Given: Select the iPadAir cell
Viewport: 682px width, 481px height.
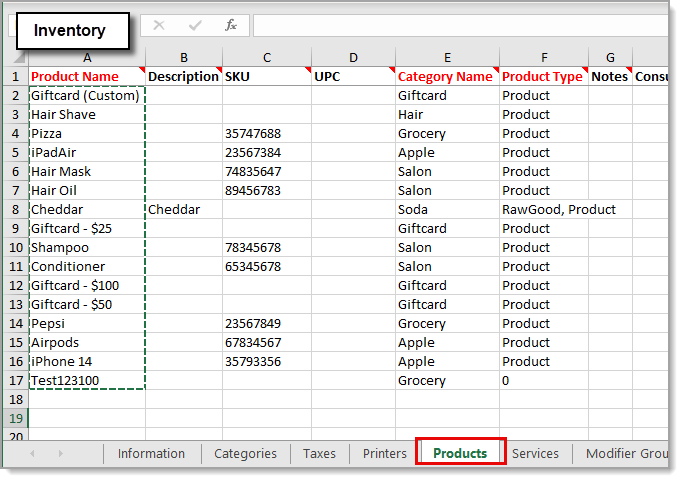Looking at the screenshot, I should click(87, 153).
